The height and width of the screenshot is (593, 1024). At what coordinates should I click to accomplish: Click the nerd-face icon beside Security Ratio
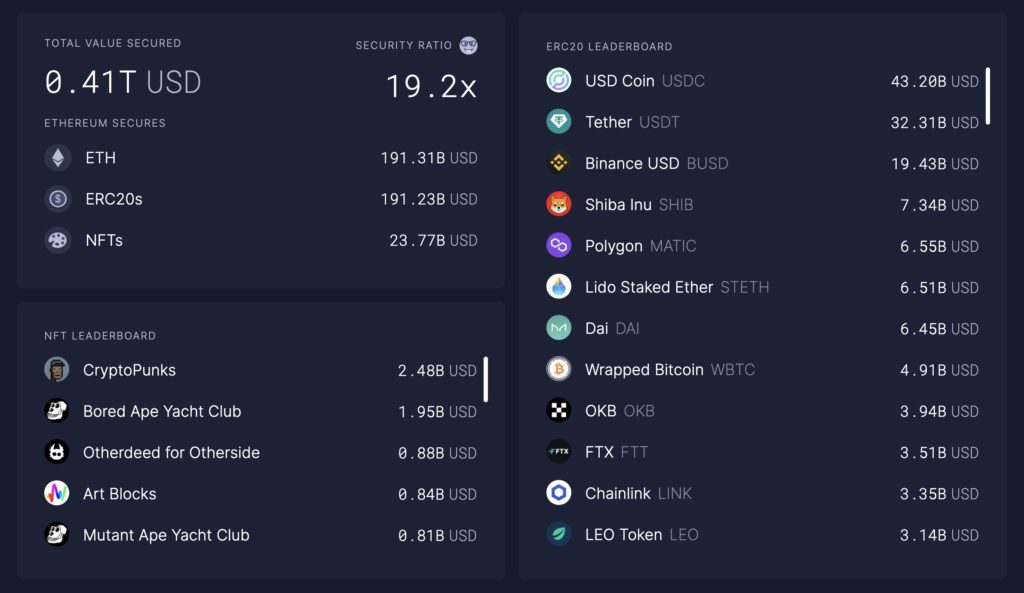(468, 45)
